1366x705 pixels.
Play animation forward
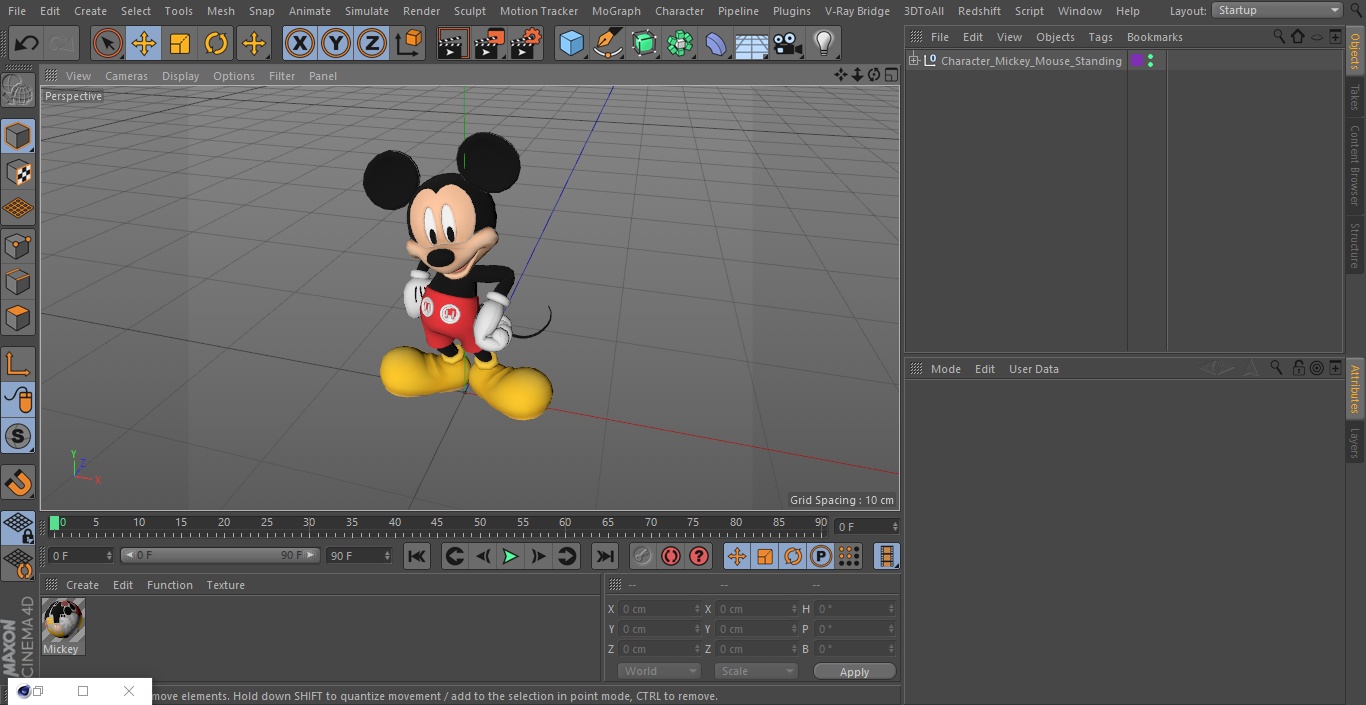point(510,556)
